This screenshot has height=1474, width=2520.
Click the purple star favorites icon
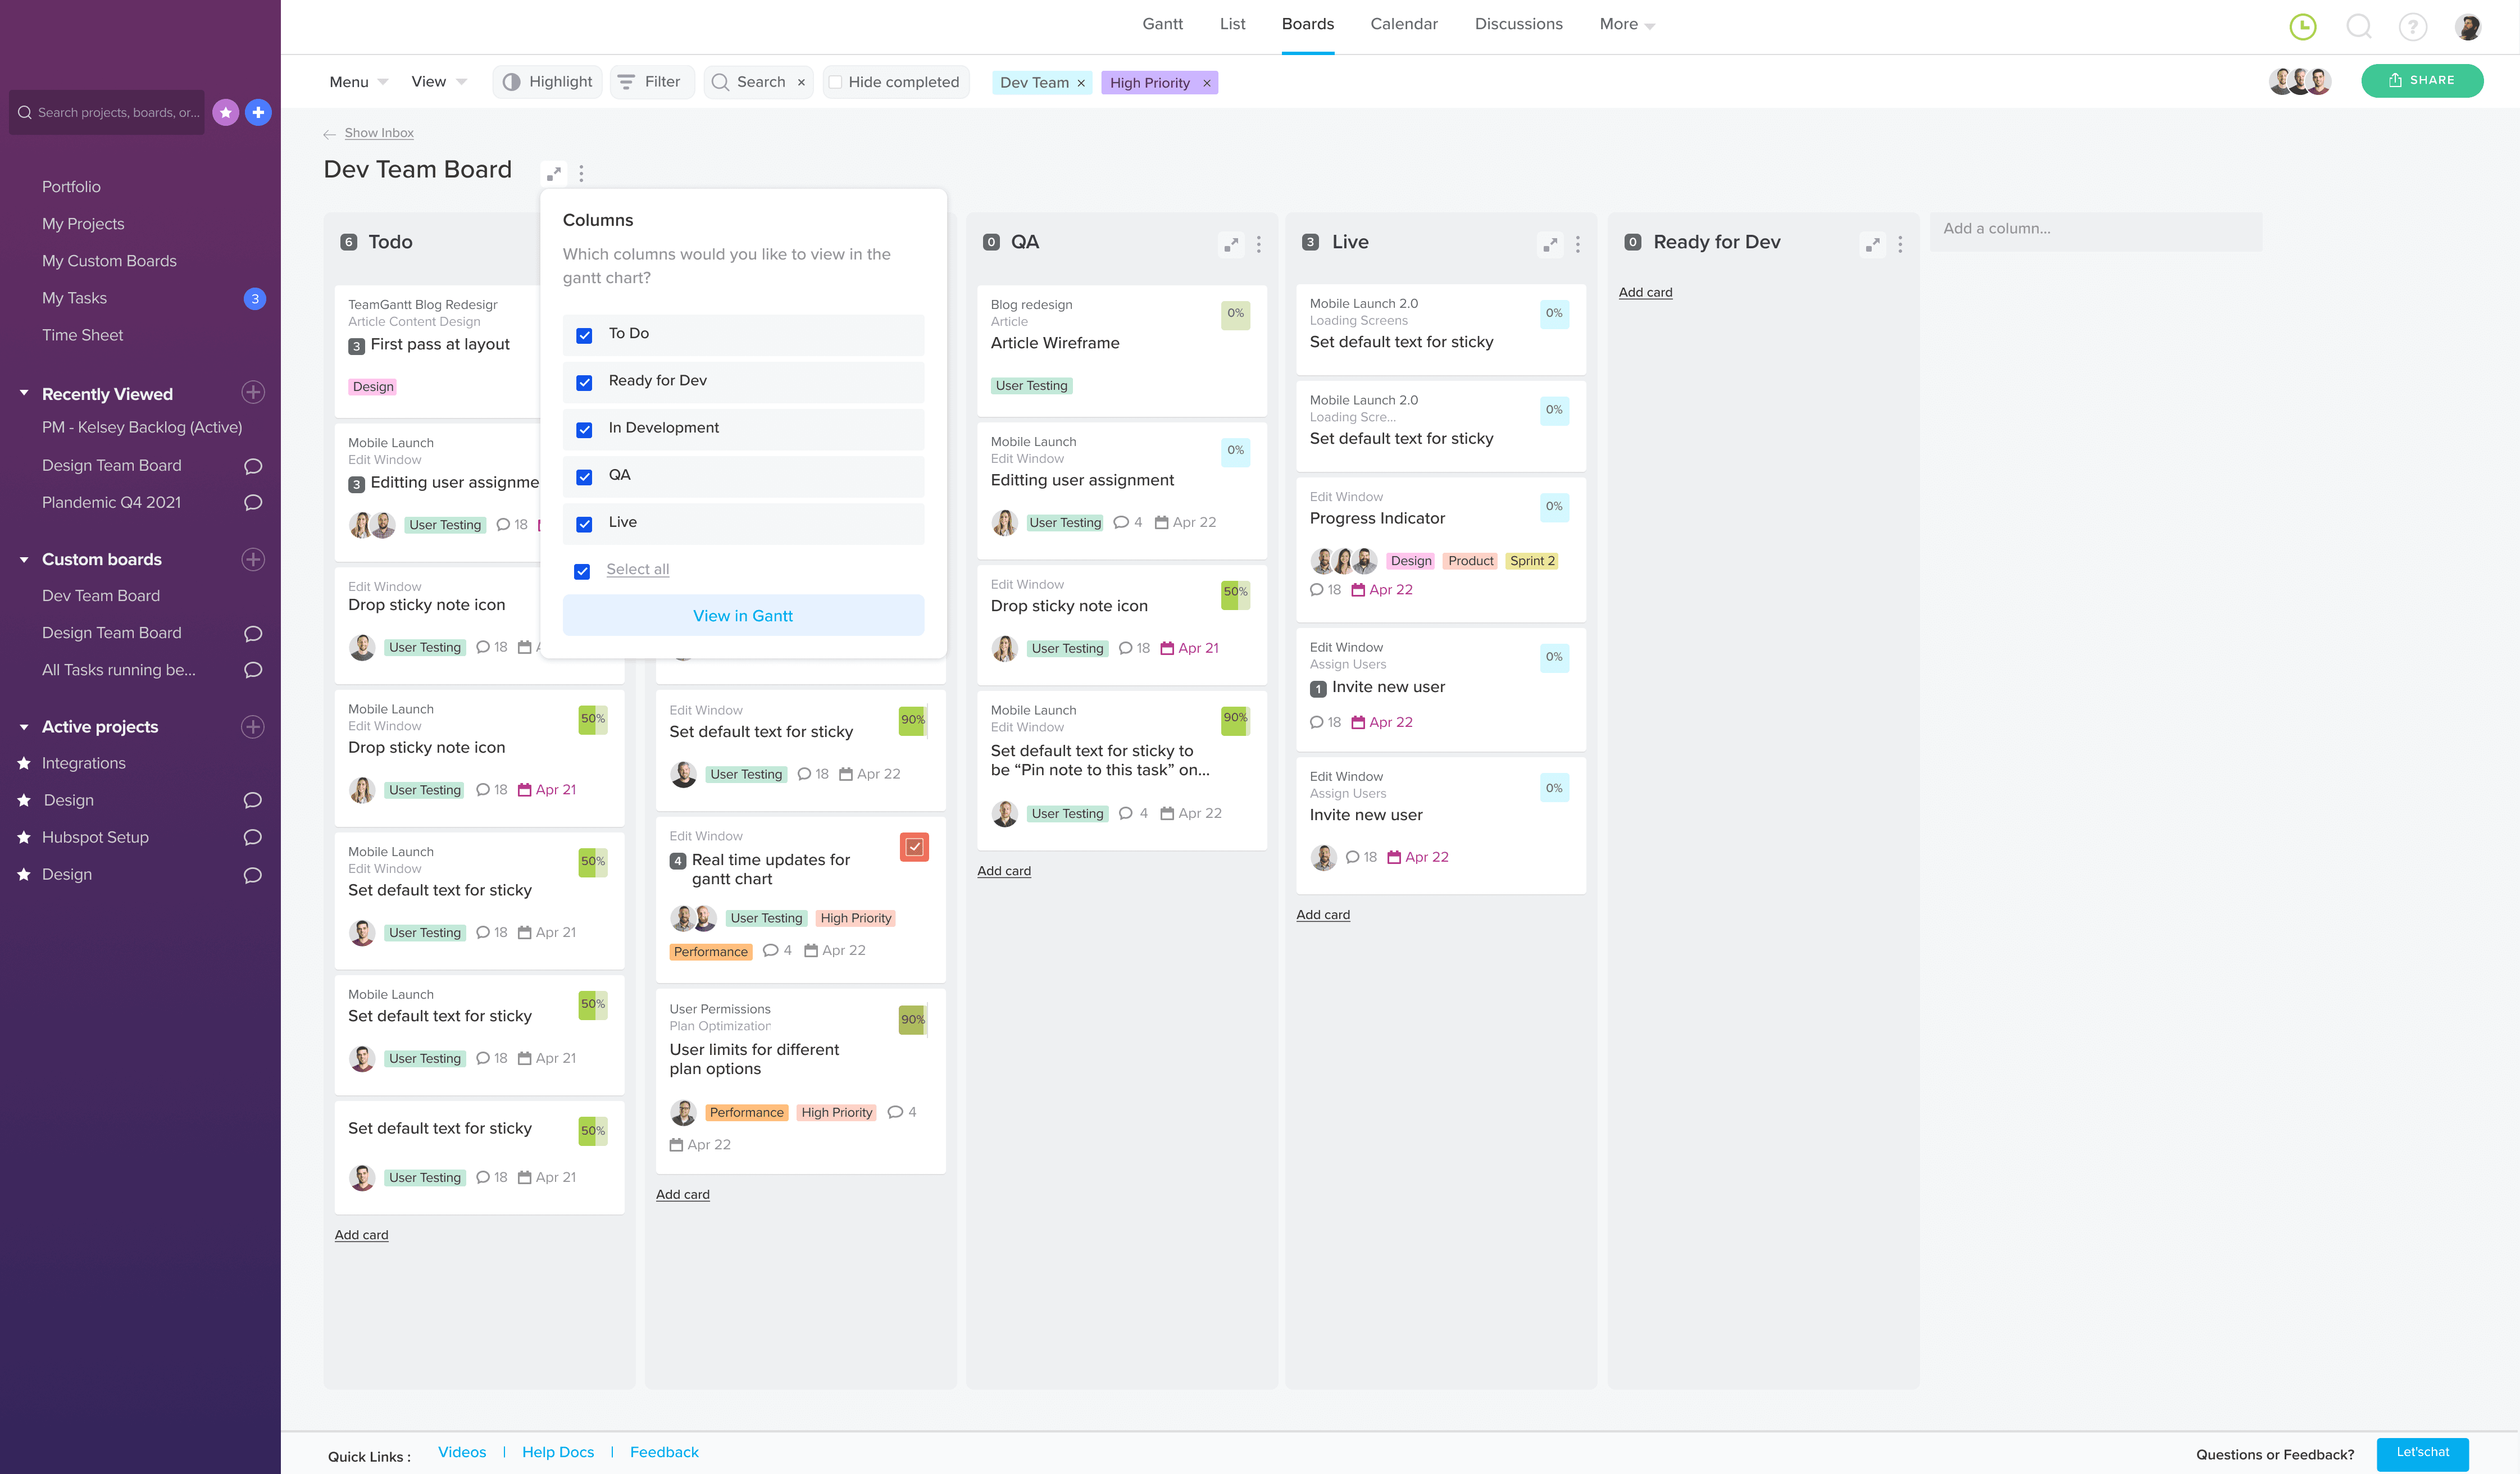[x=226, y=113]
